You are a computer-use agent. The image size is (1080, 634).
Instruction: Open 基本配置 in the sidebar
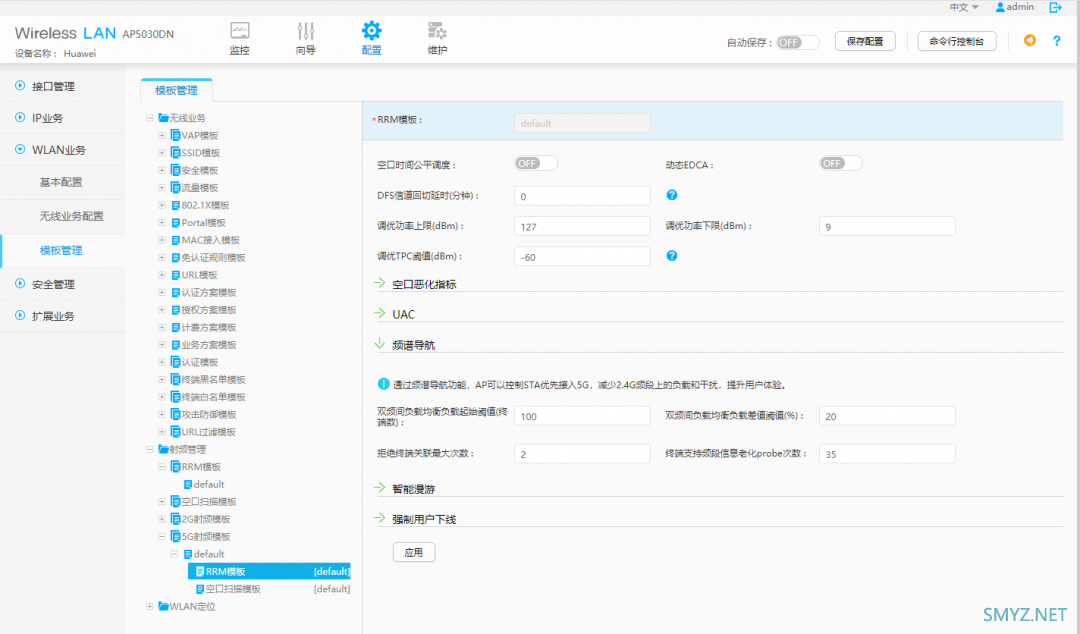point(61,182)
